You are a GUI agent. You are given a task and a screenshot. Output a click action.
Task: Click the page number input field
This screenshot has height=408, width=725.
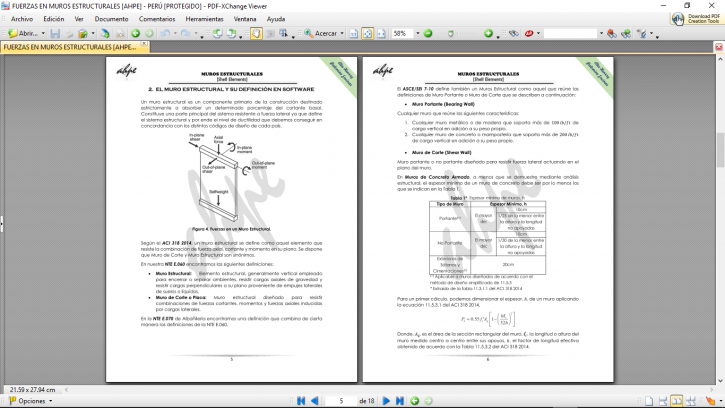[340, 400]
